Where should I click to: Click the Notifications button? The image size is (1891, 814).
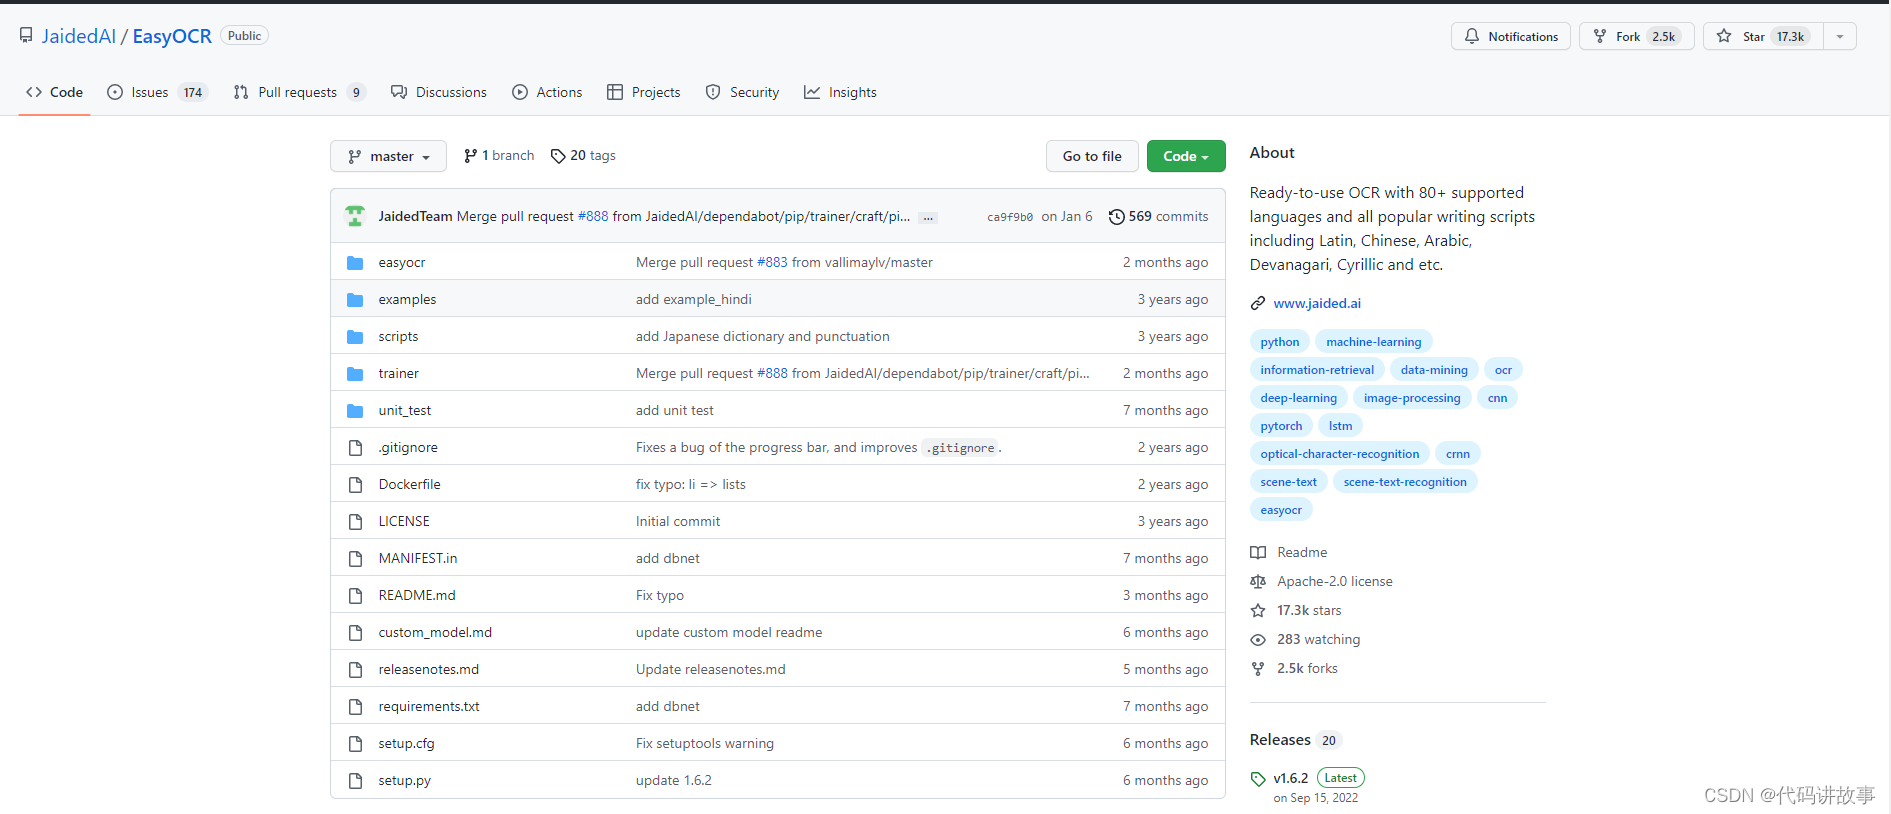[1511, 37]
